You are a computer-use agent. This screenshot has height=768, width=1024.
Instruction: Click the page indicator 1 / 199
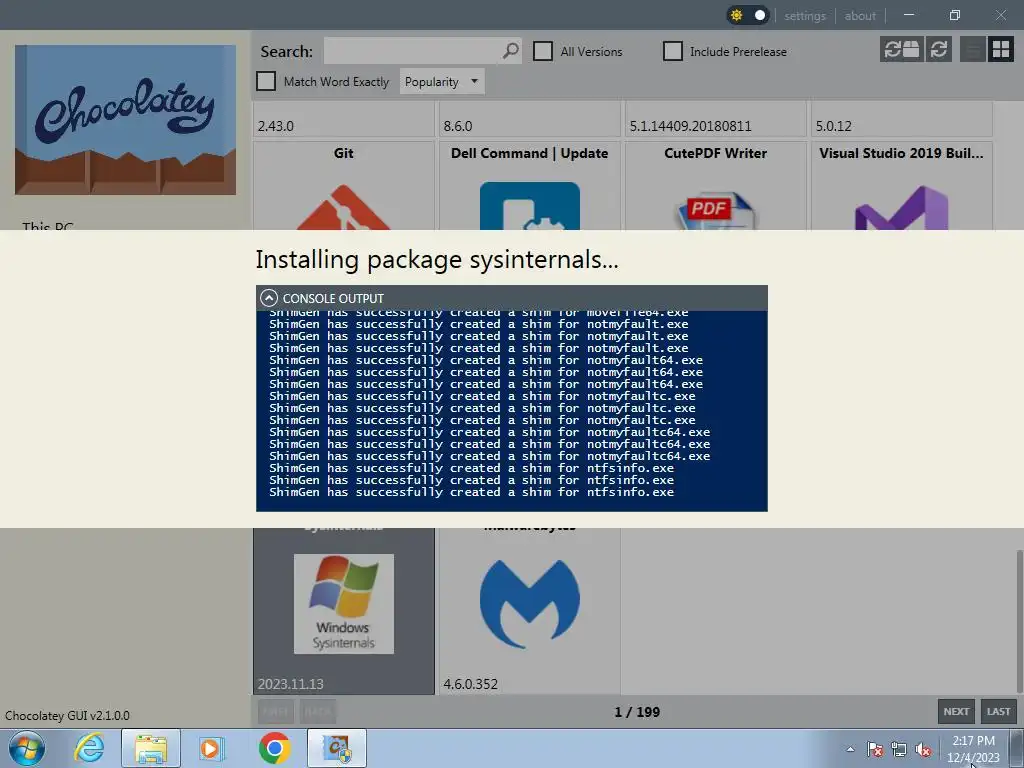(637, 712)
